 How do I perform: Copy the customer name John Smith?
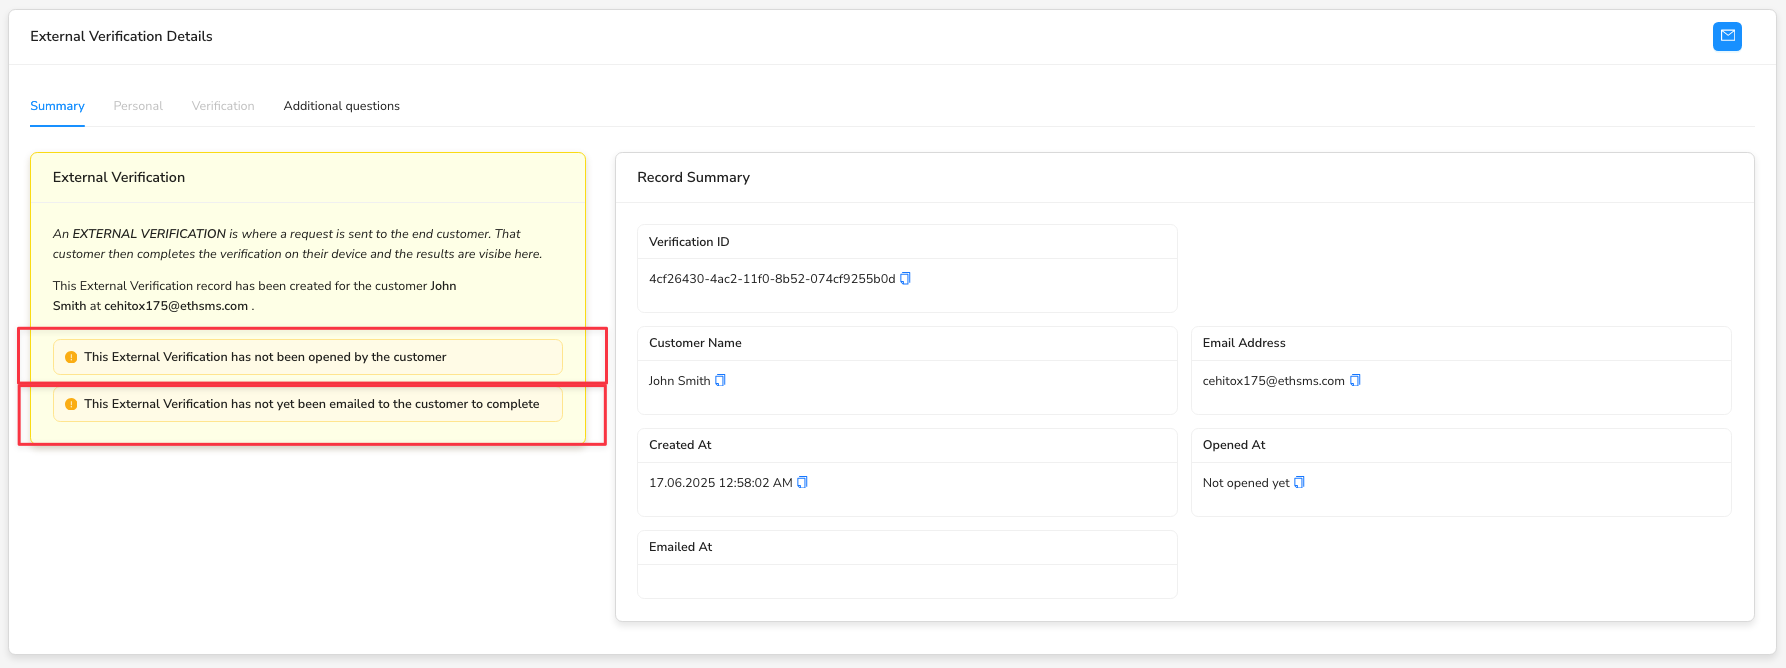tap(720, 381)
